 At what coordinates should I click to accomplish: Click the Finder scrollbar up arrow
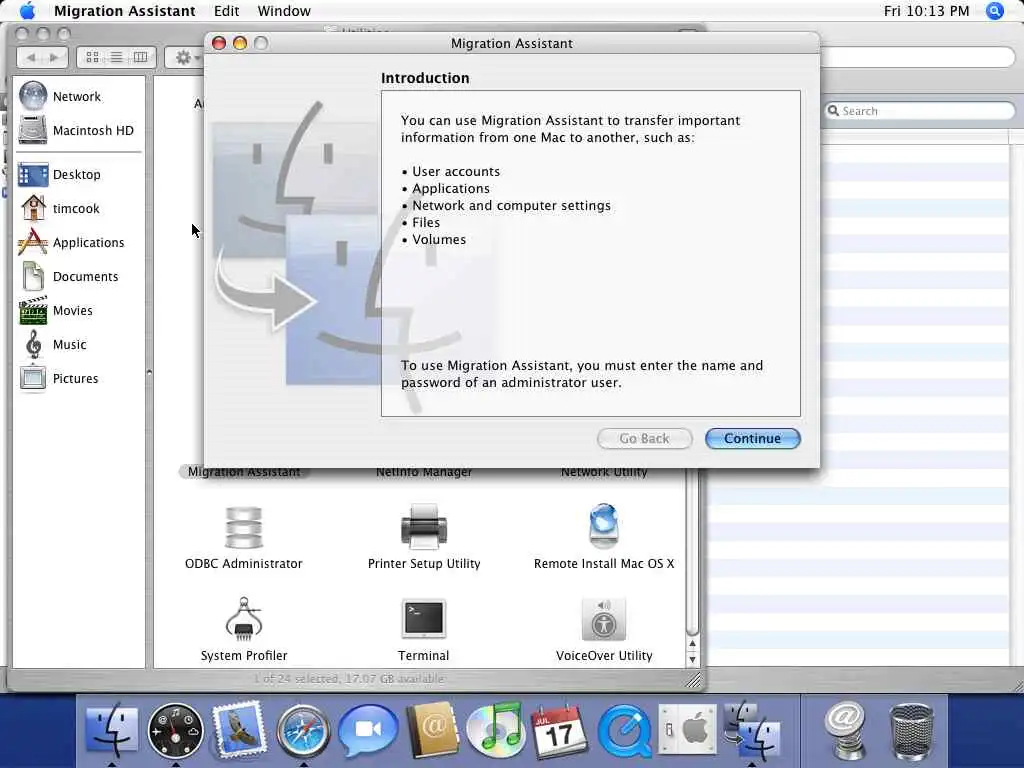pos(692,644)
